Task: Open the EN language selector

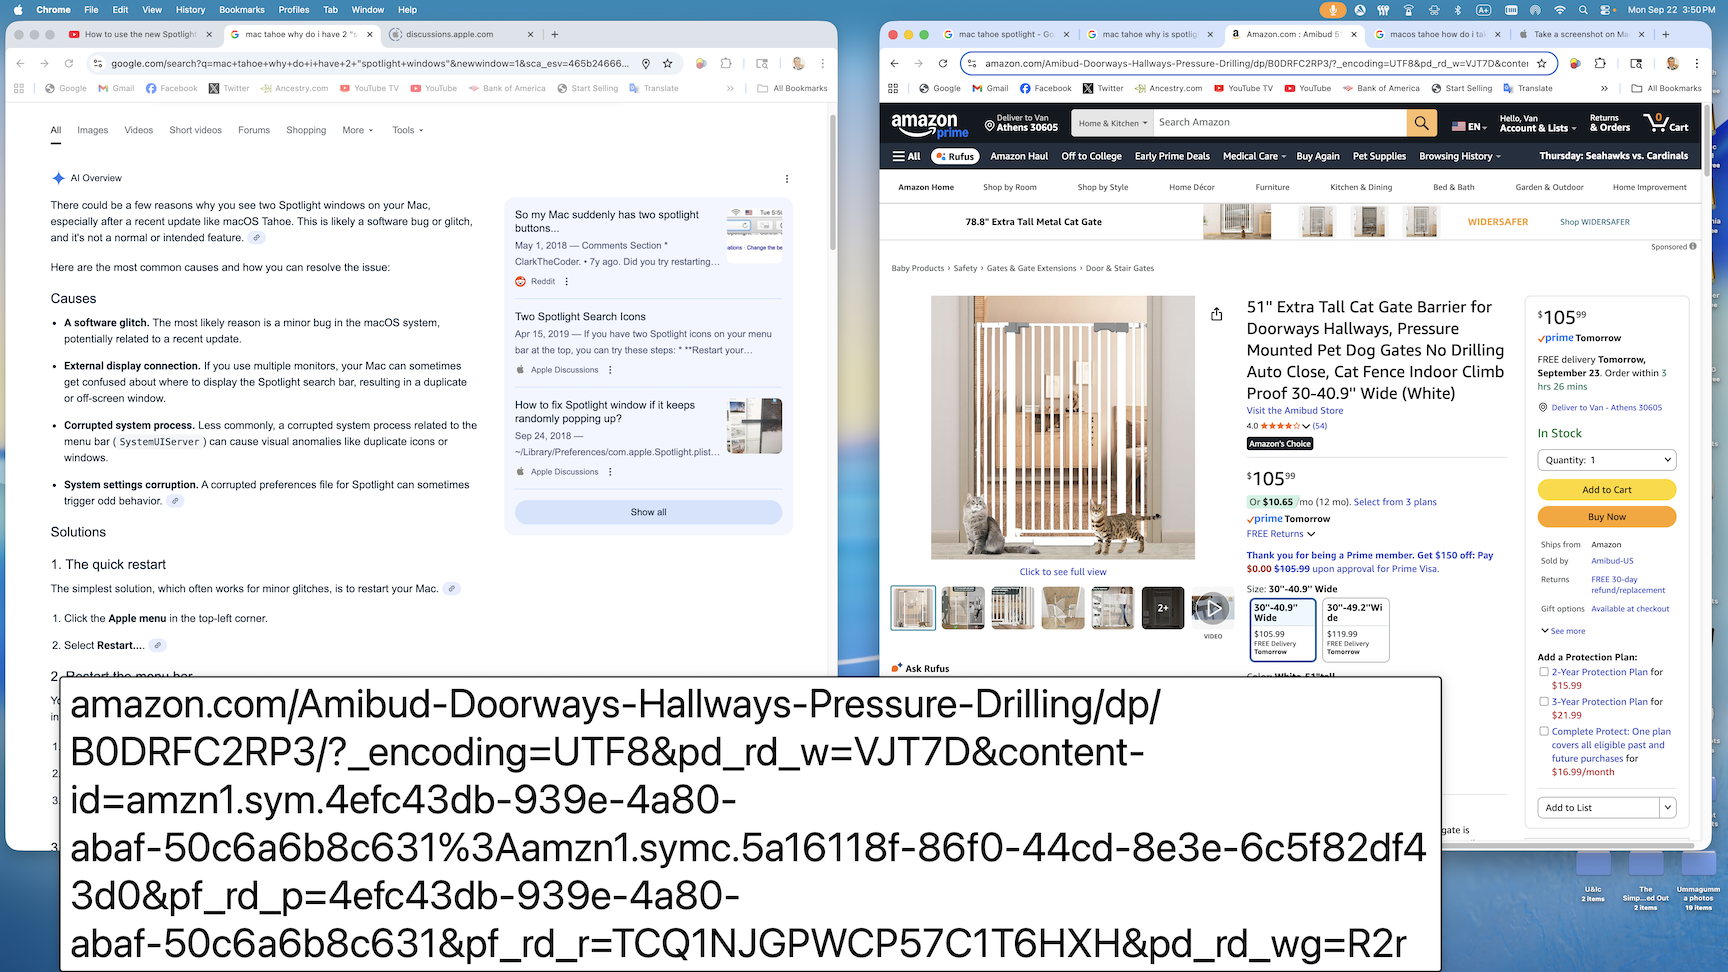Action: (x=1470, y=126)
